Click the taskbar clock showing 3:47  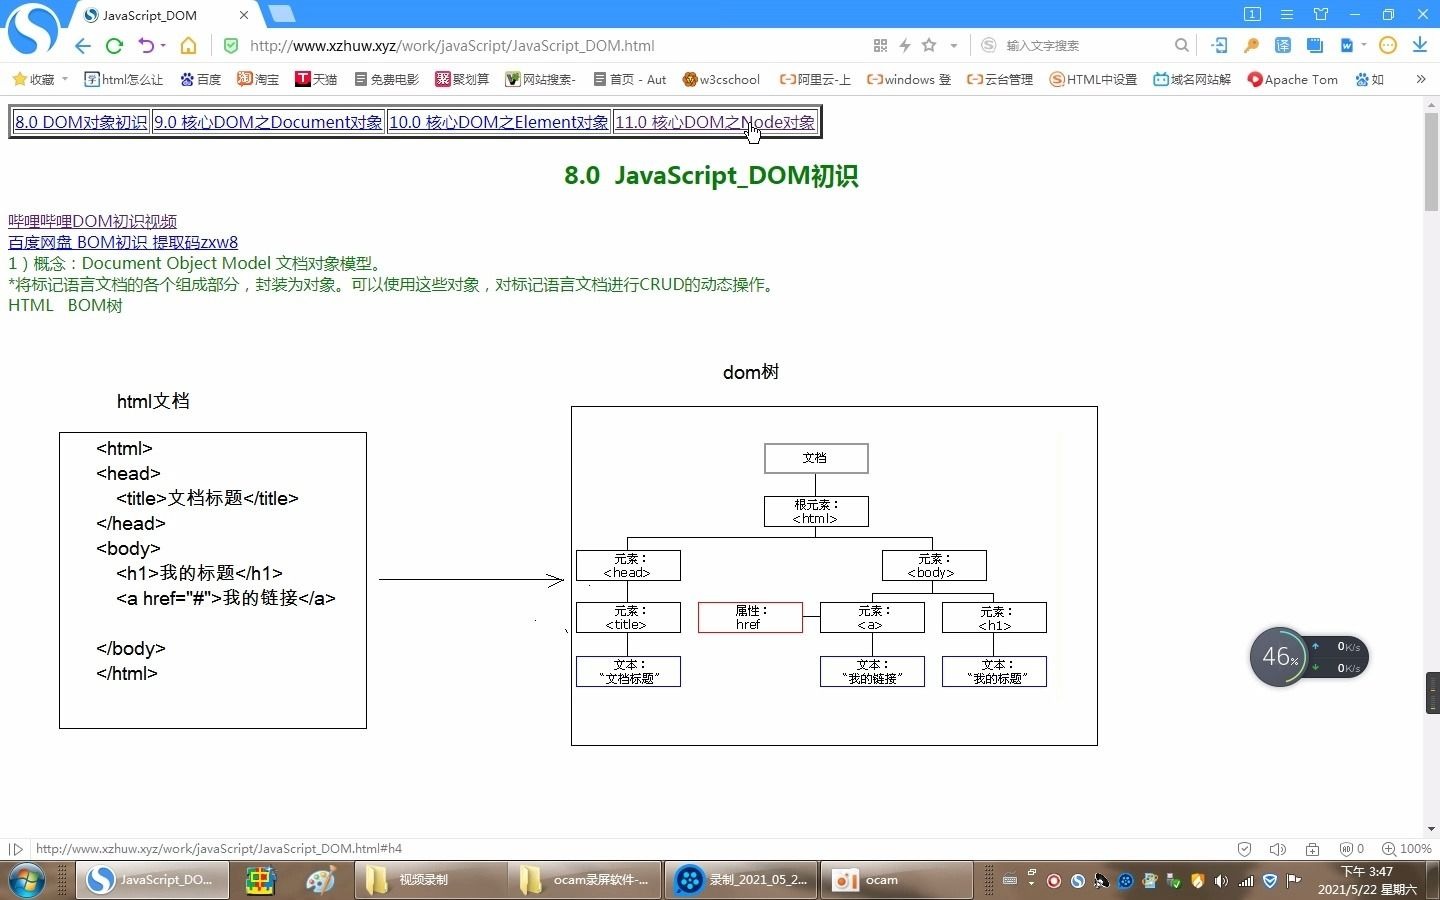(x=1367, y=880)
